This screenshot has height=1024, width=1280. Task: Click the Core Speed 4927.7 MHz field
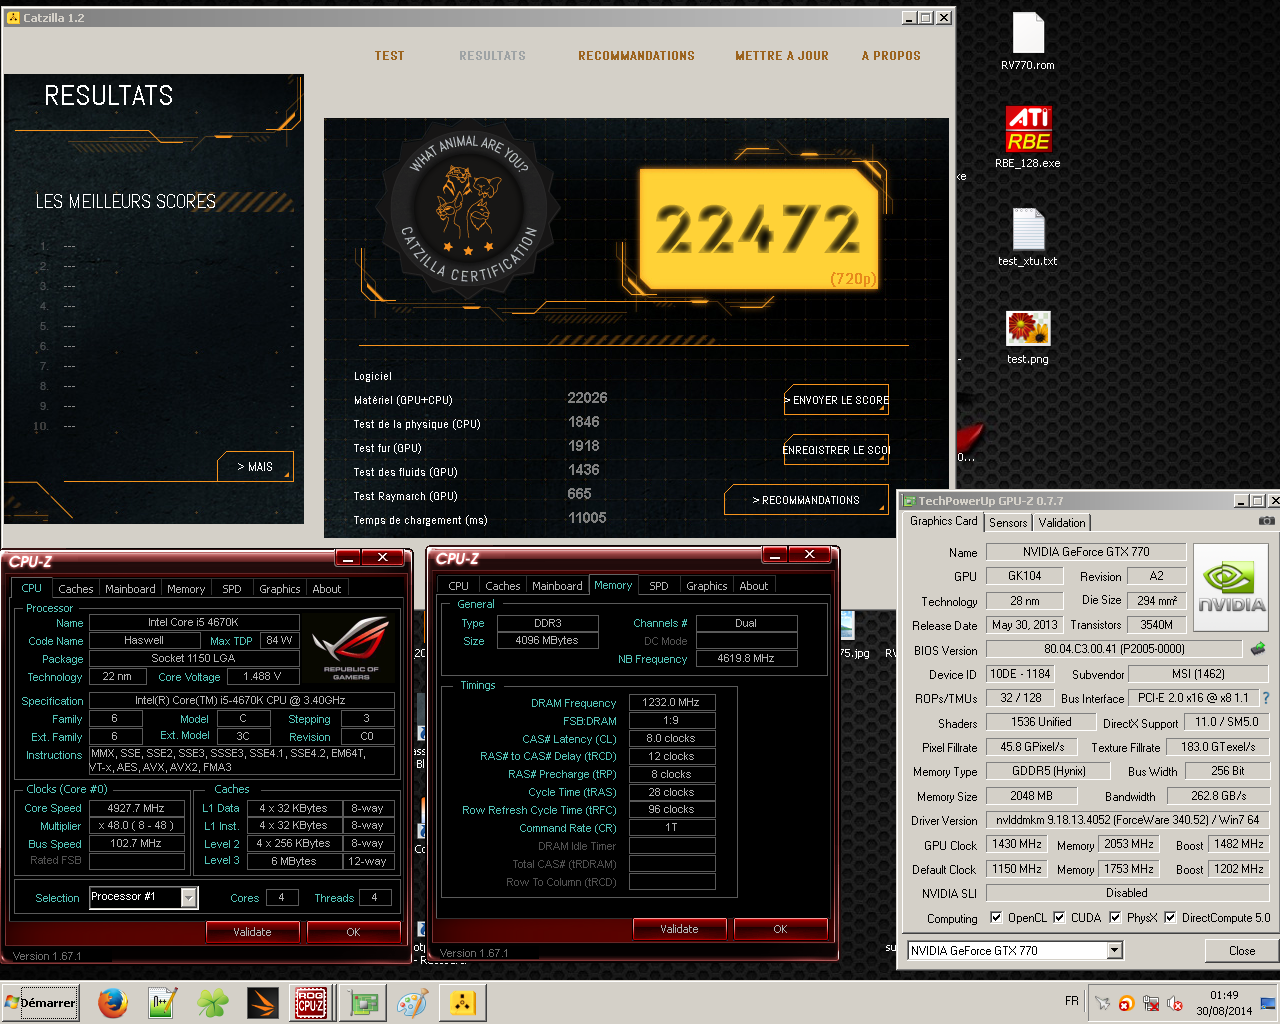point(136,808)
